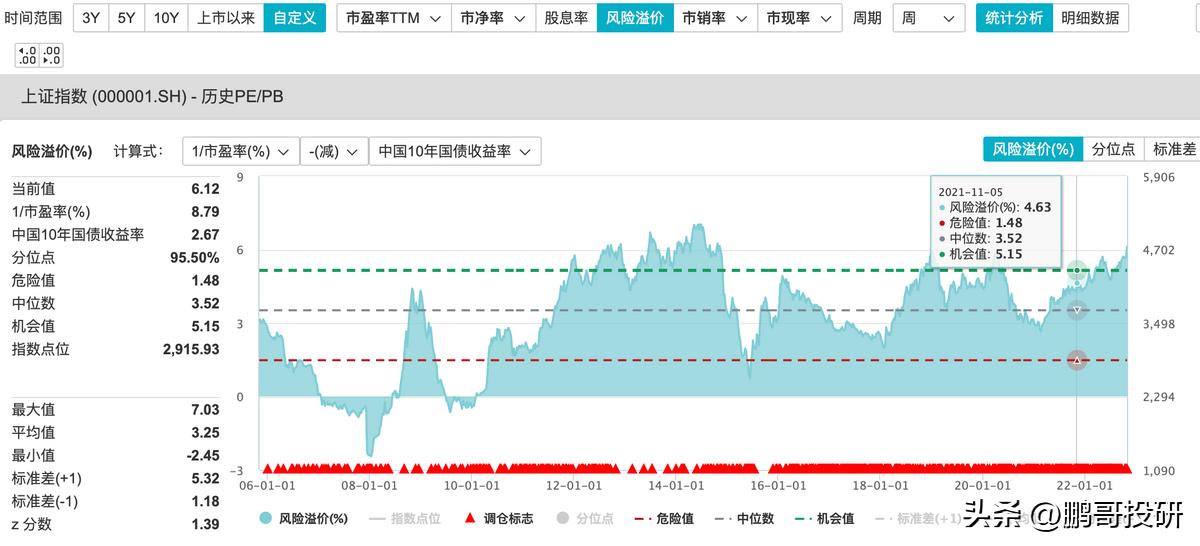The width and height of the screenshot is (1200, 546).
Task: Click the gray 中位数 marker on chart
Action: click(x=1077, y=310)
